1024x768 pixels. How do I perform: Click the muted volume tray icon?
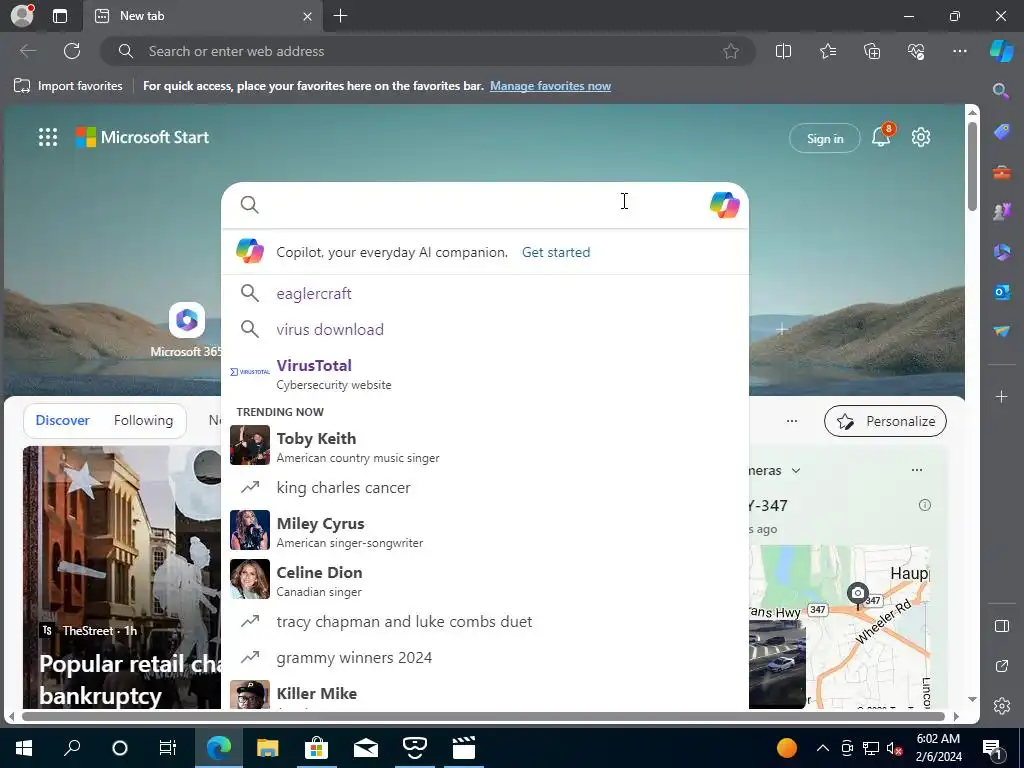pos(895,748)
